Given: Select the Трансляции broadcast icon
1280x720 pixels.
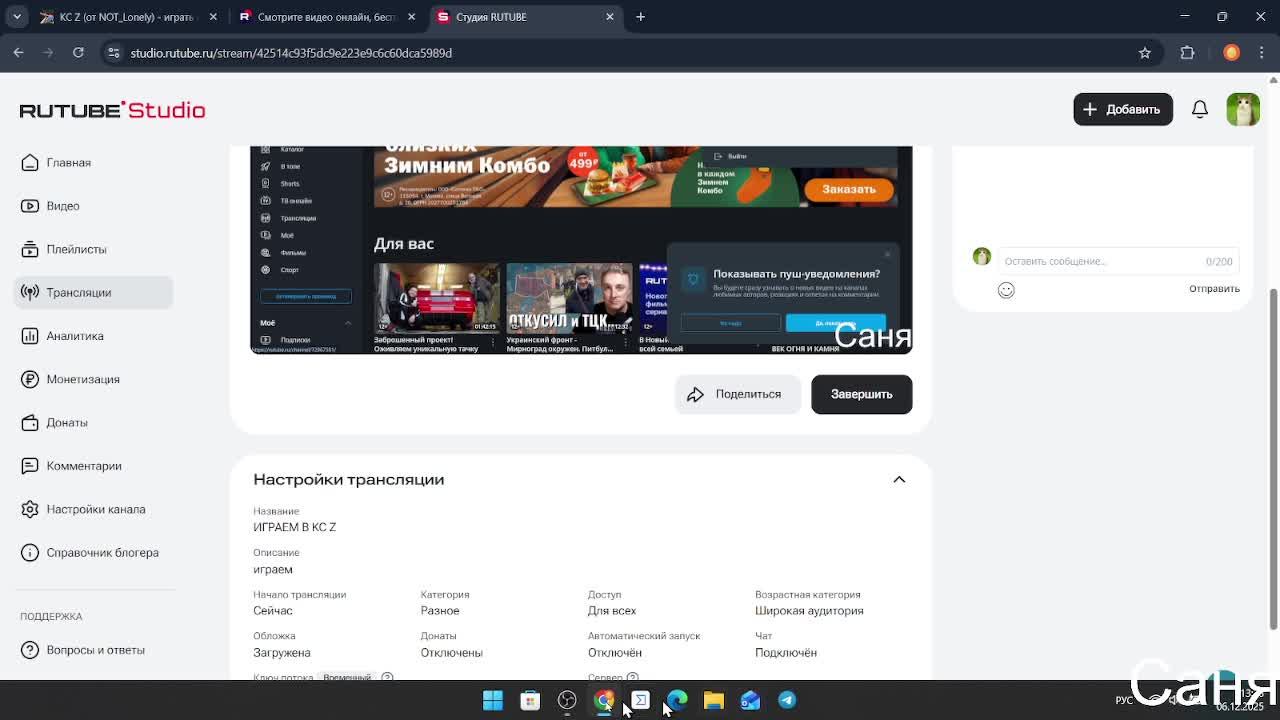Looking at the screenshot, I should pyautogui.click(x=30, y=293).
